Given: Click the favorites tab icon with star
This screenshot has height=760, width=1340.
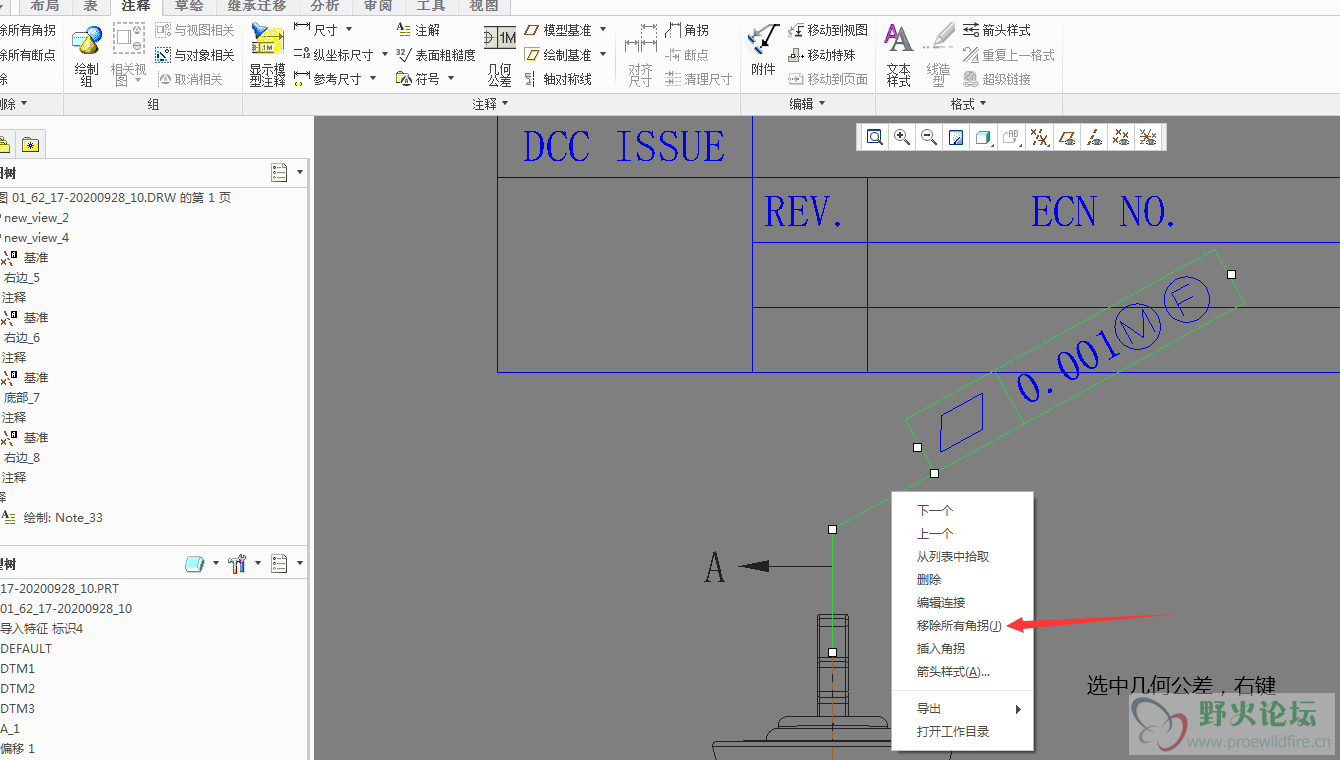Looking at the screenshot, I should [31, 145].
